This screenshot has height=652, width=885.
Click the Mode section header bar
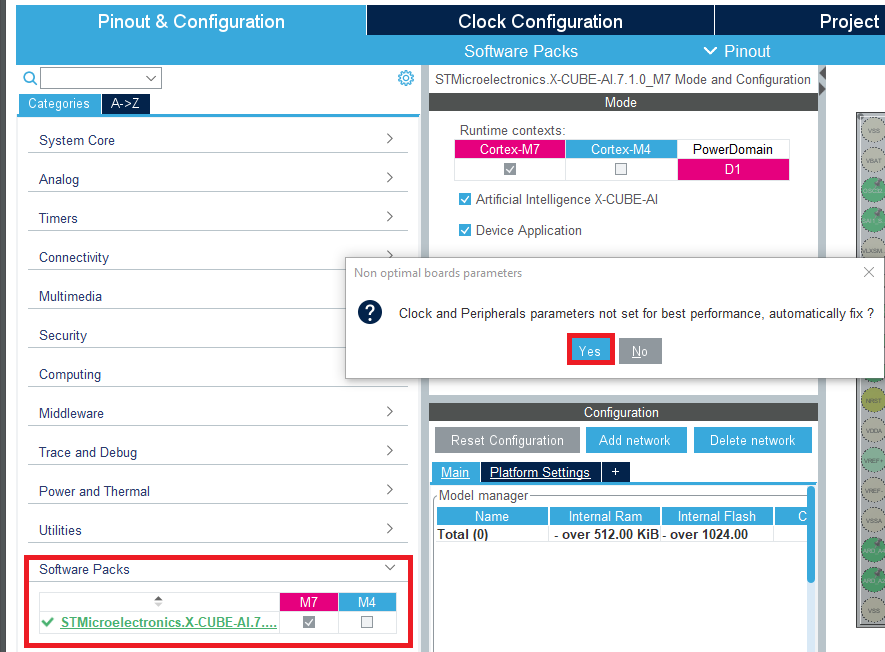[x=623, y=102]
